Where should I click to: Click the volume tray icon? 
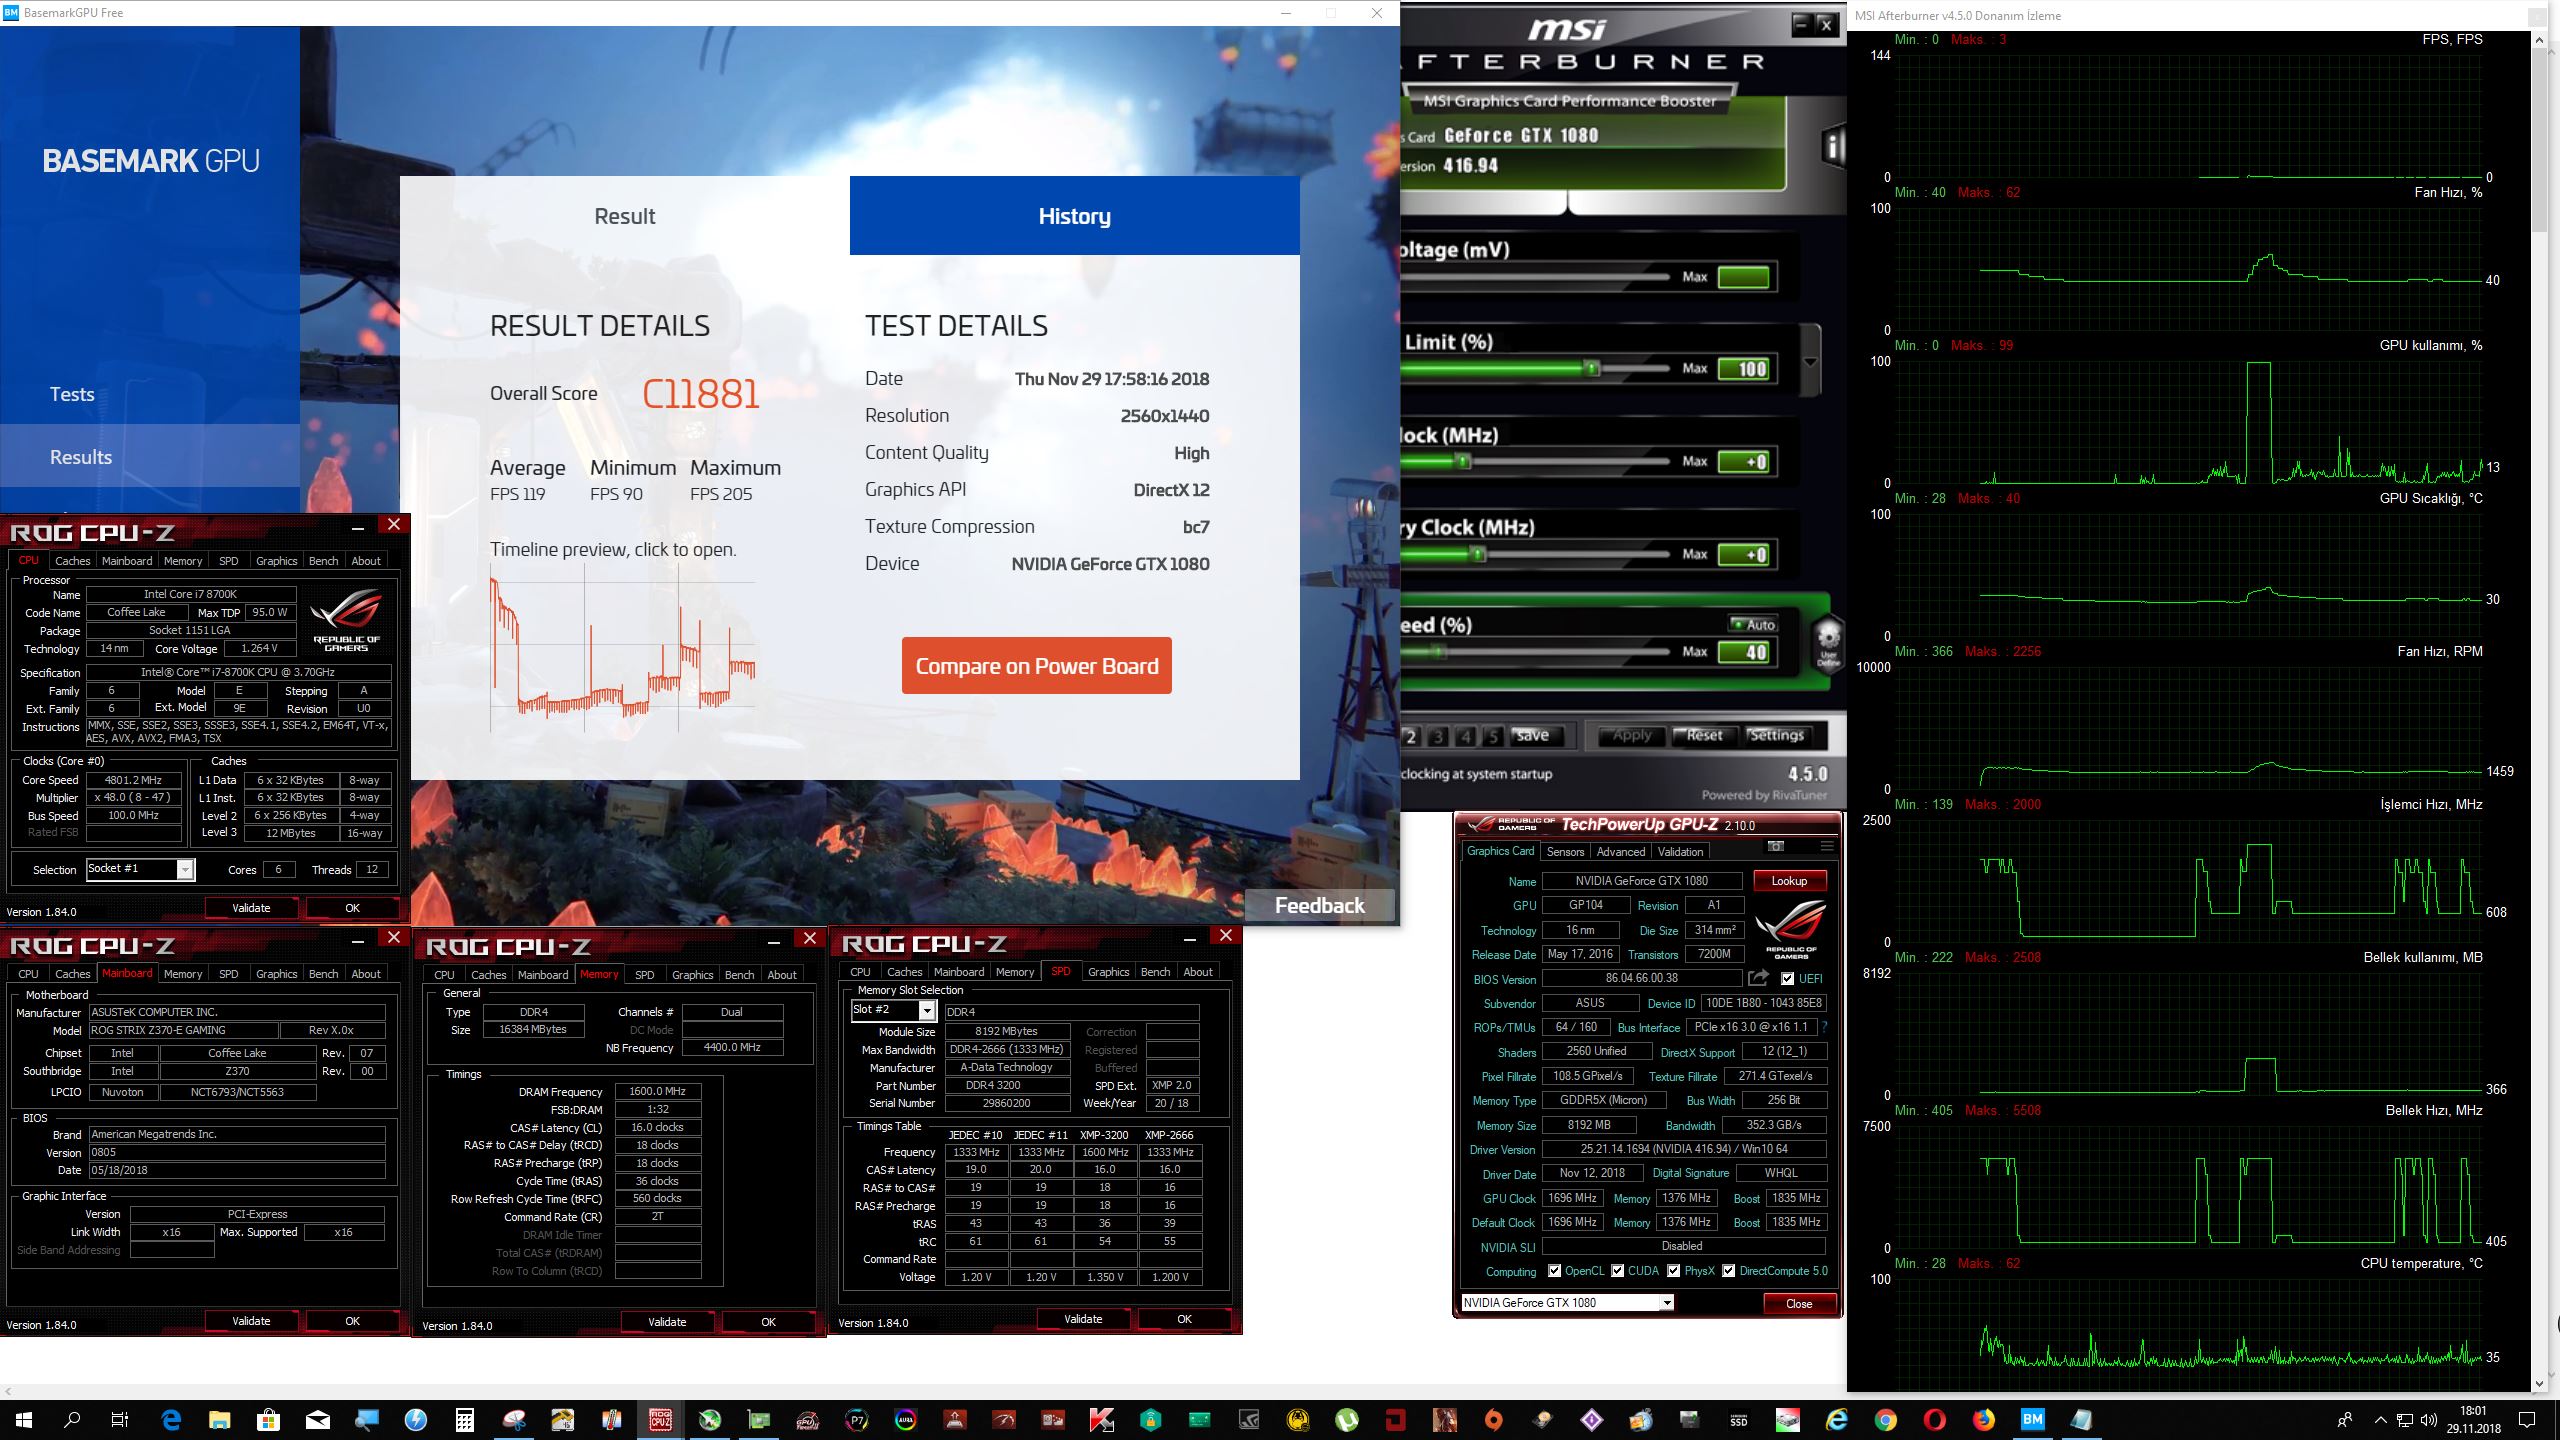(2429, 1419)
